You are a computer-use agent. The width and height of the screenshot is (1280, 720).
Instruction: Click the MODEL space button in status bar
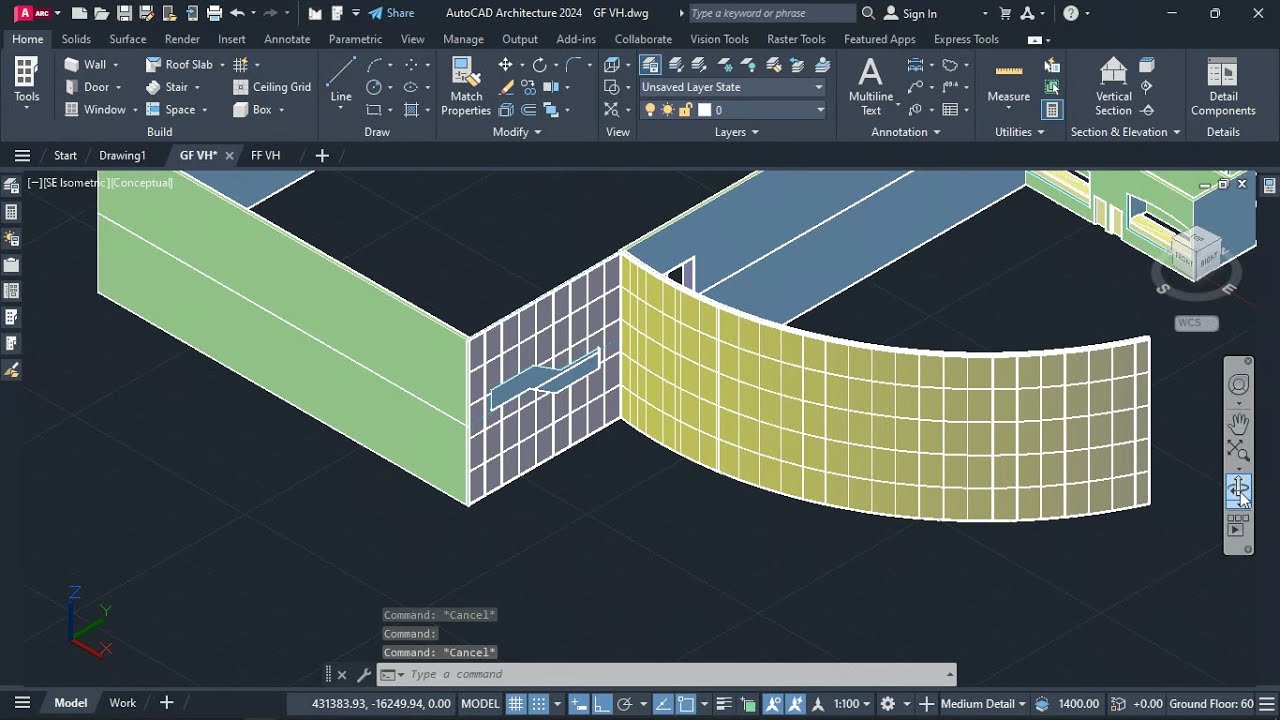pyautogui.click(x=480, y=704)
